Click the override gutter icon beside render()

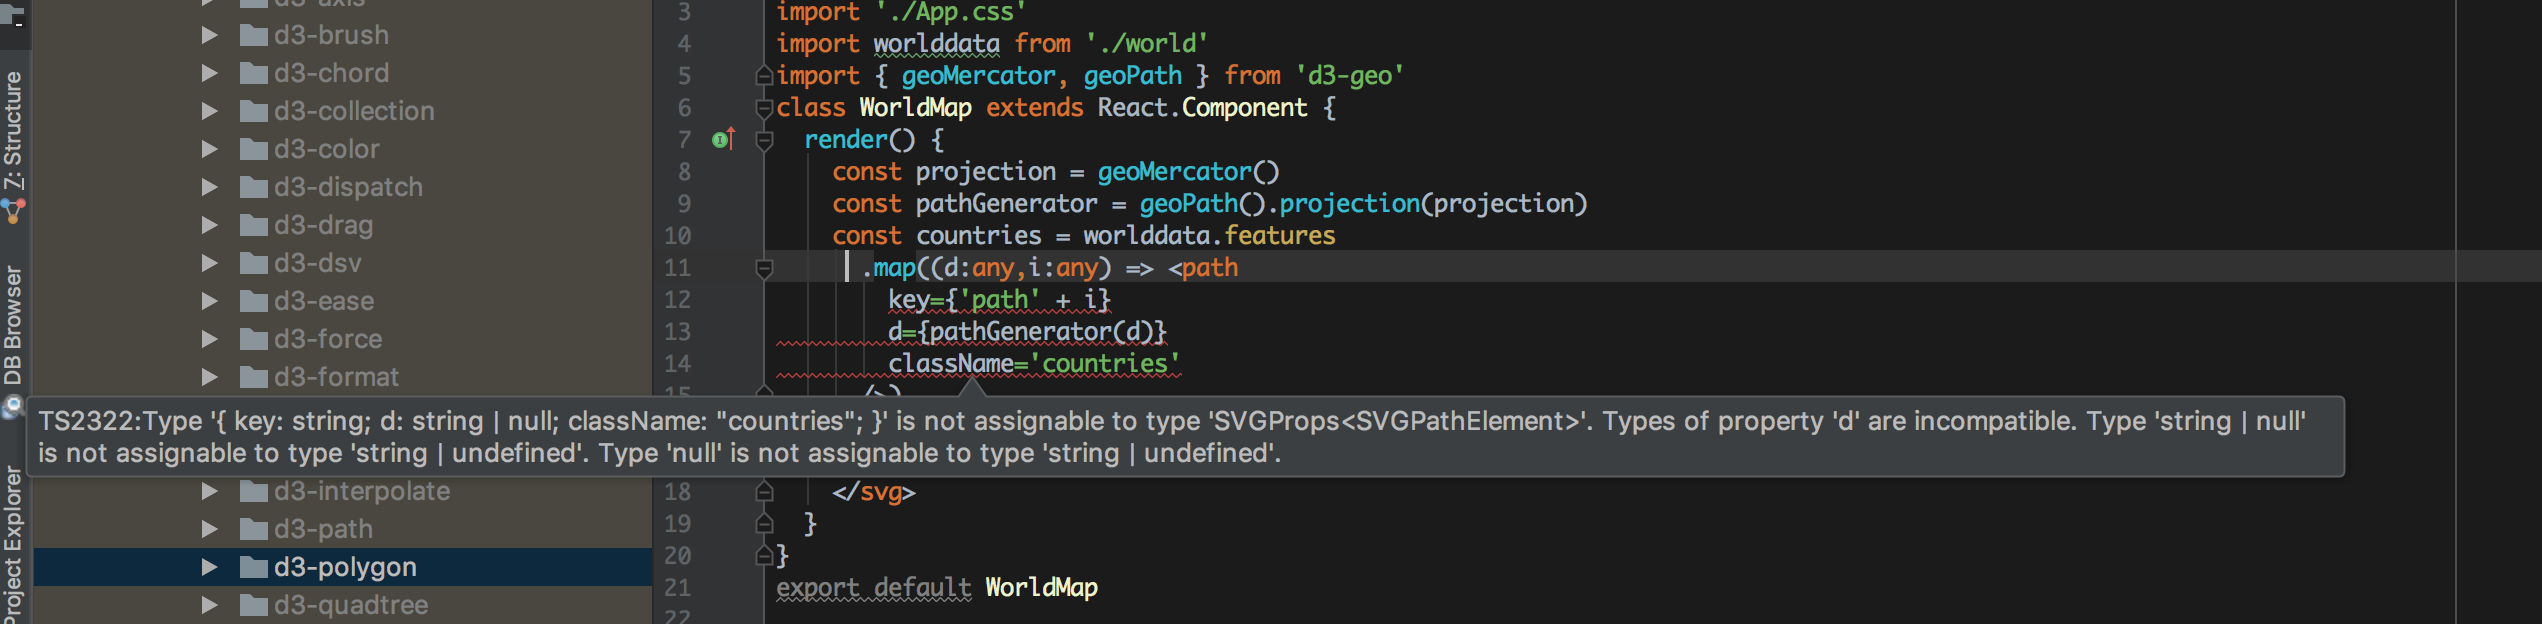[723, 140]
